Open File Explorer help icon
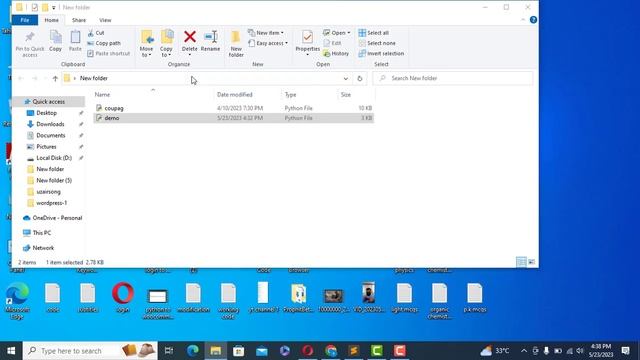This screenshot has width=640, height=360. tap(533, 20)
